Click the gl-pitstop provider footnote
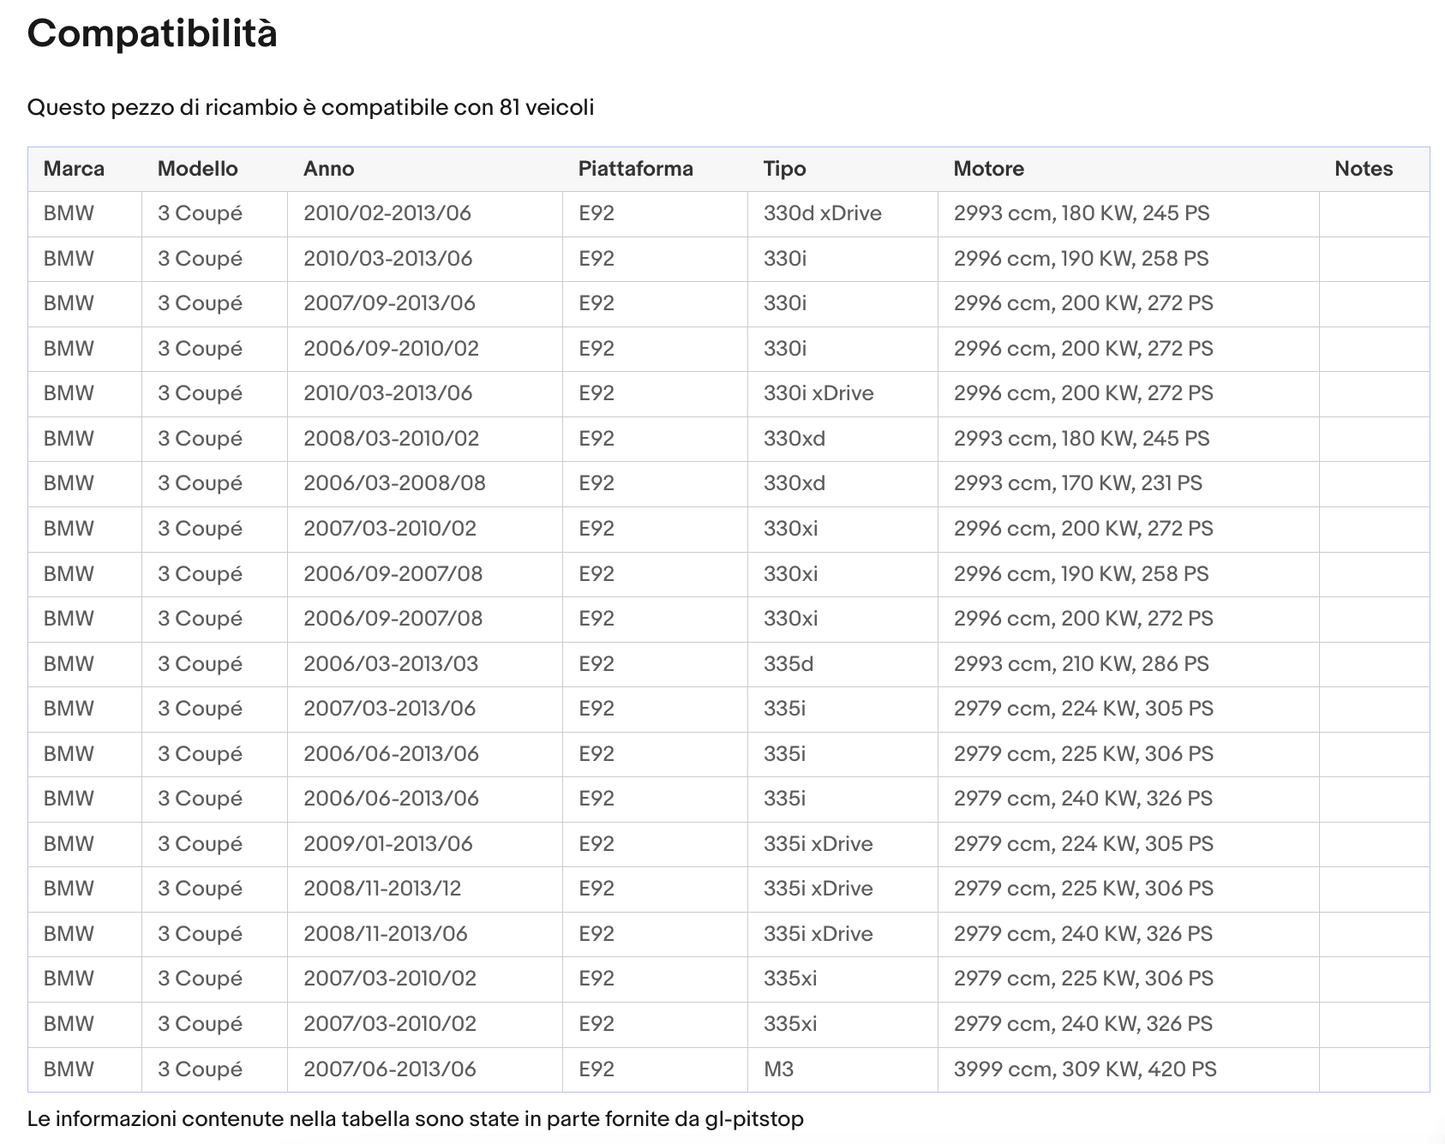This screenshot has width=1445, height=1144. coord(415,1119)
